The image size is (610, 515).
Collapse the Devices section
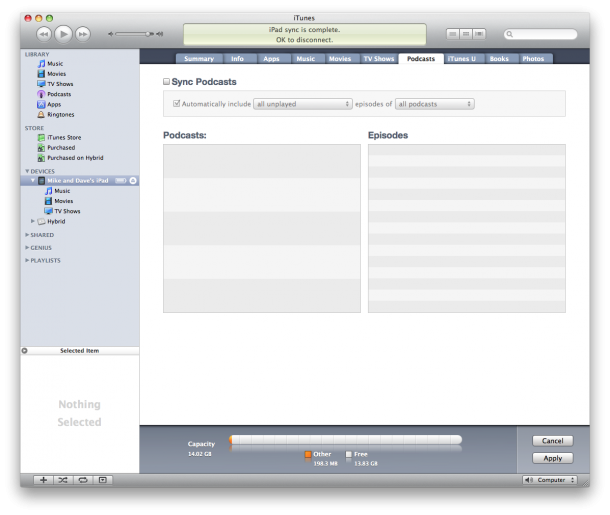pos(27,171)
